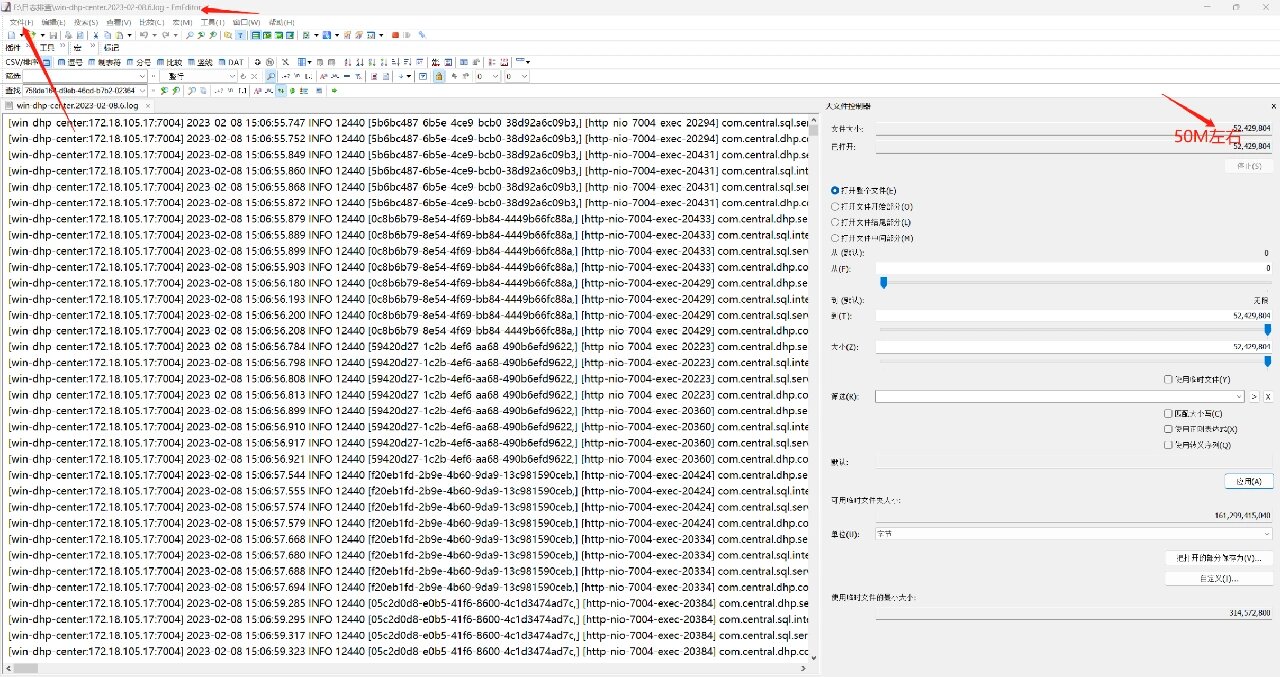Enable 使用临时文件(Y) checkbox
Image resolution: width=1280 pixels, height=677 pixels.
tap(1197, 380)
